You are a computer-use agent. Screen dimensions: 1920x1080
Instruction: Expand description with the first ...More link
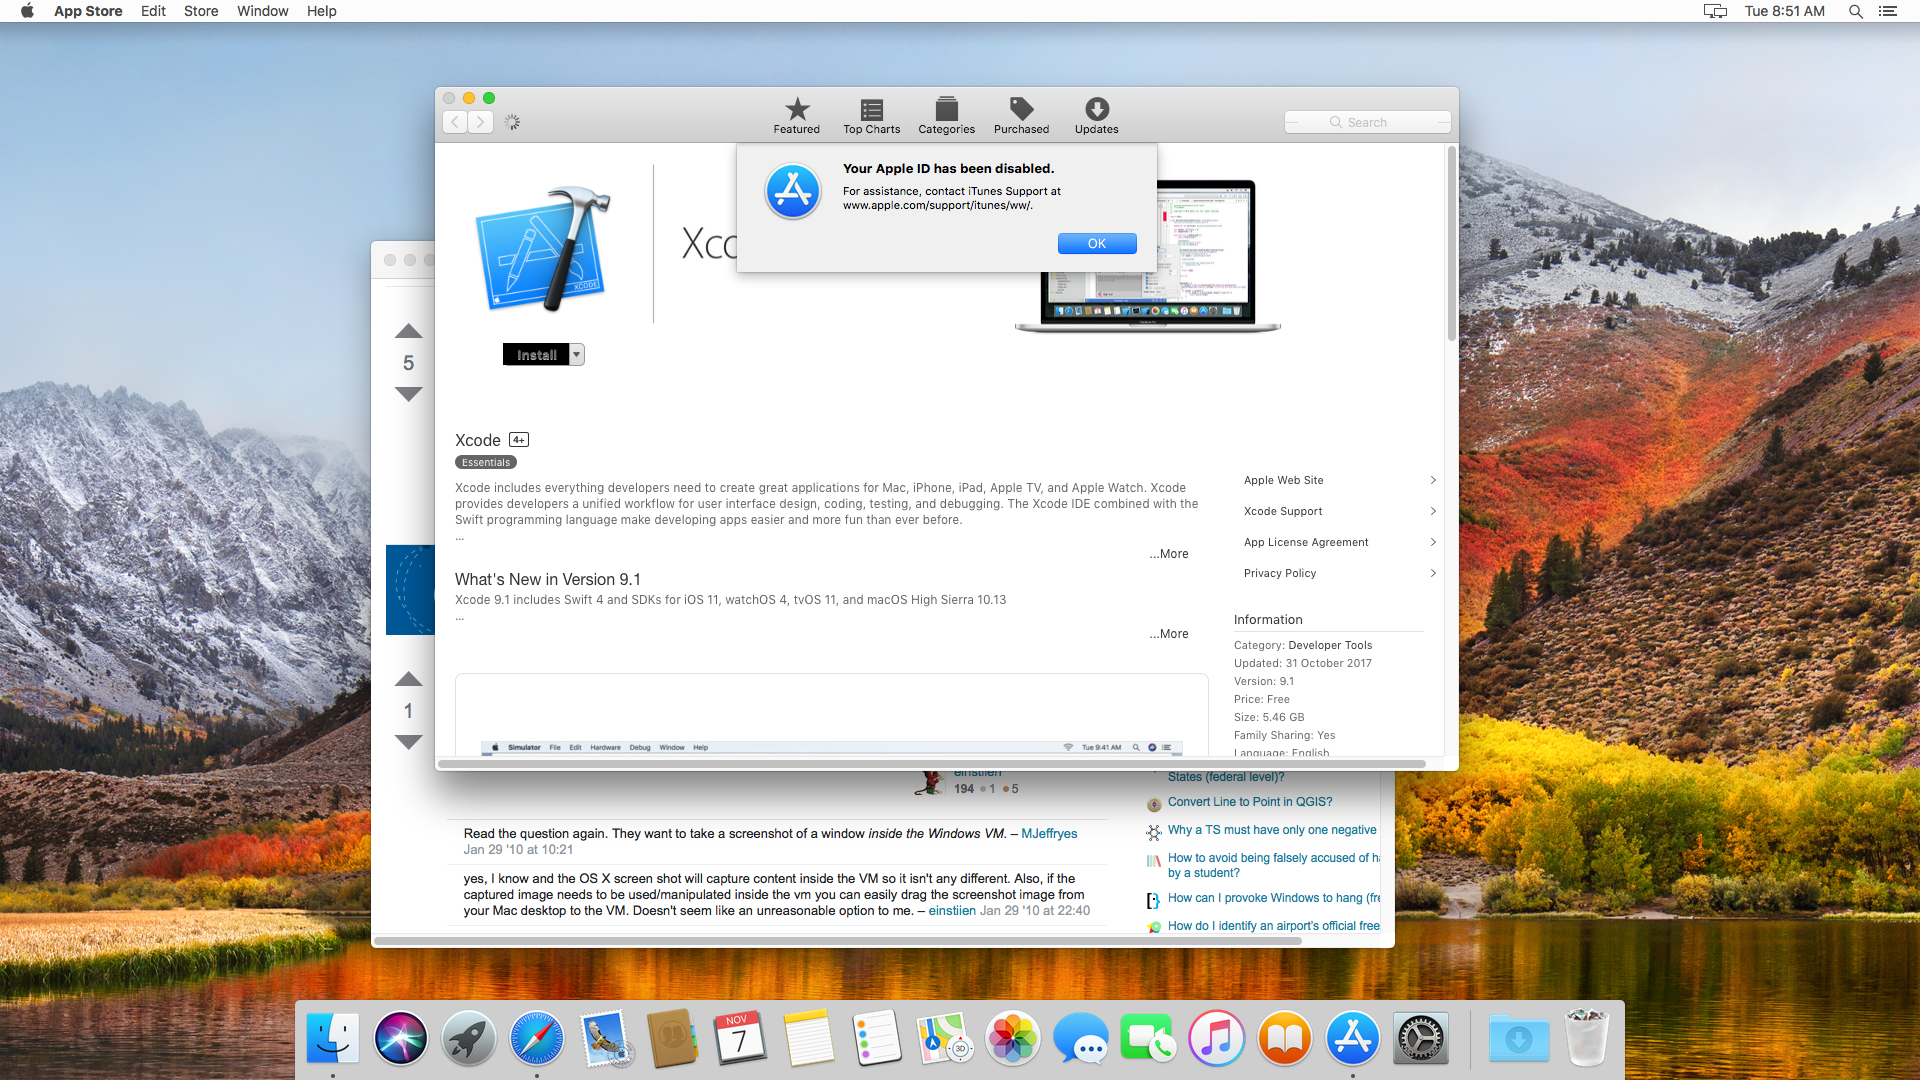1169,554
